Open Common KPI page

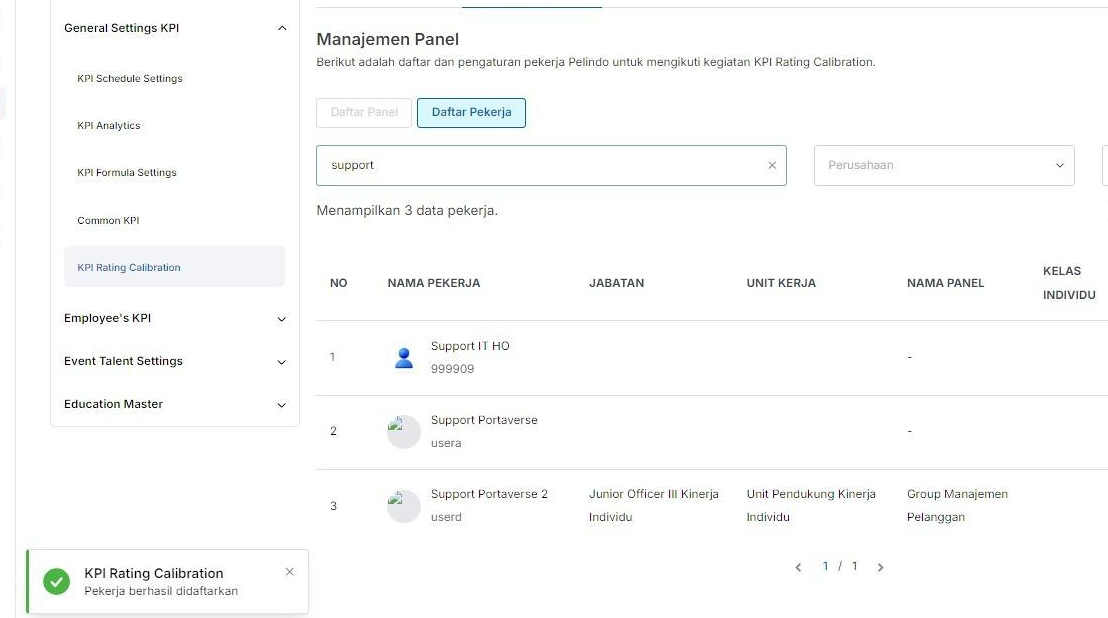[x=108, y=221]
